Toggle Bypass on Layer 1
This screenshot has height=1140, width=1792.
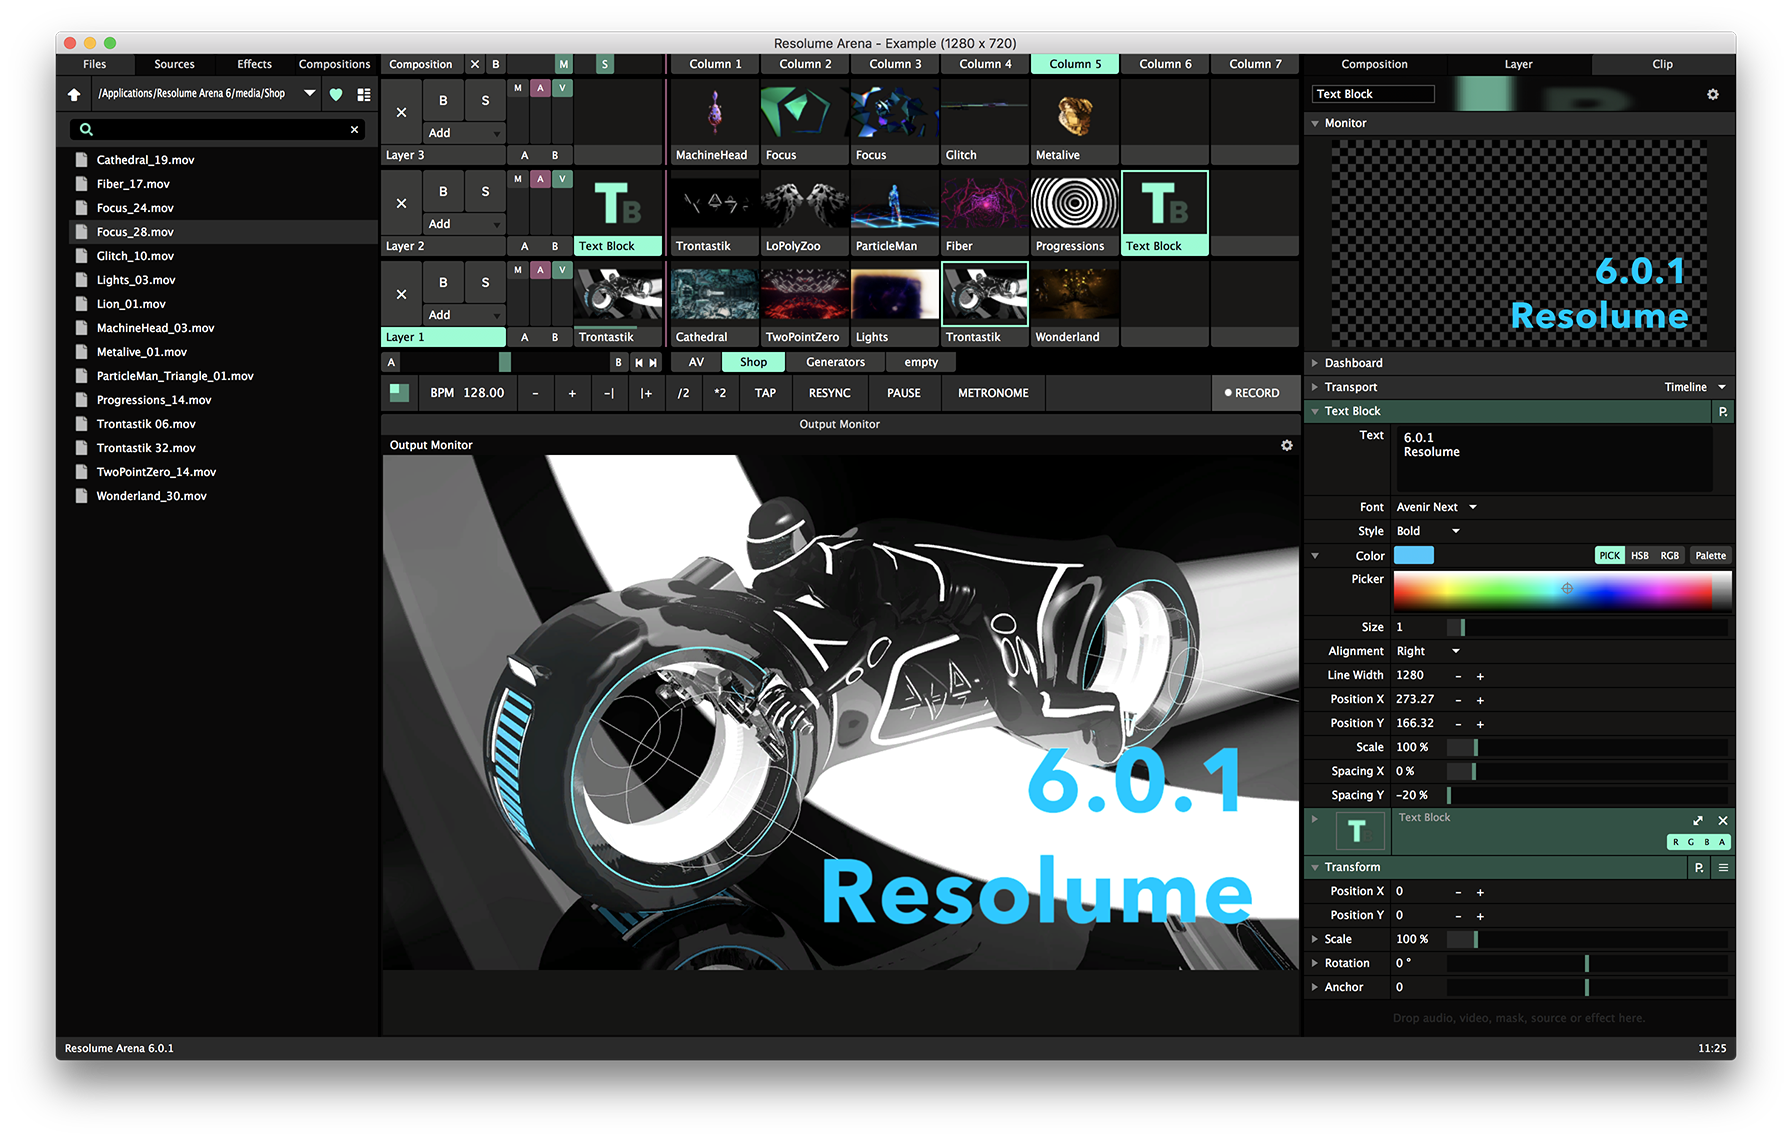click(x=443, y=283)
